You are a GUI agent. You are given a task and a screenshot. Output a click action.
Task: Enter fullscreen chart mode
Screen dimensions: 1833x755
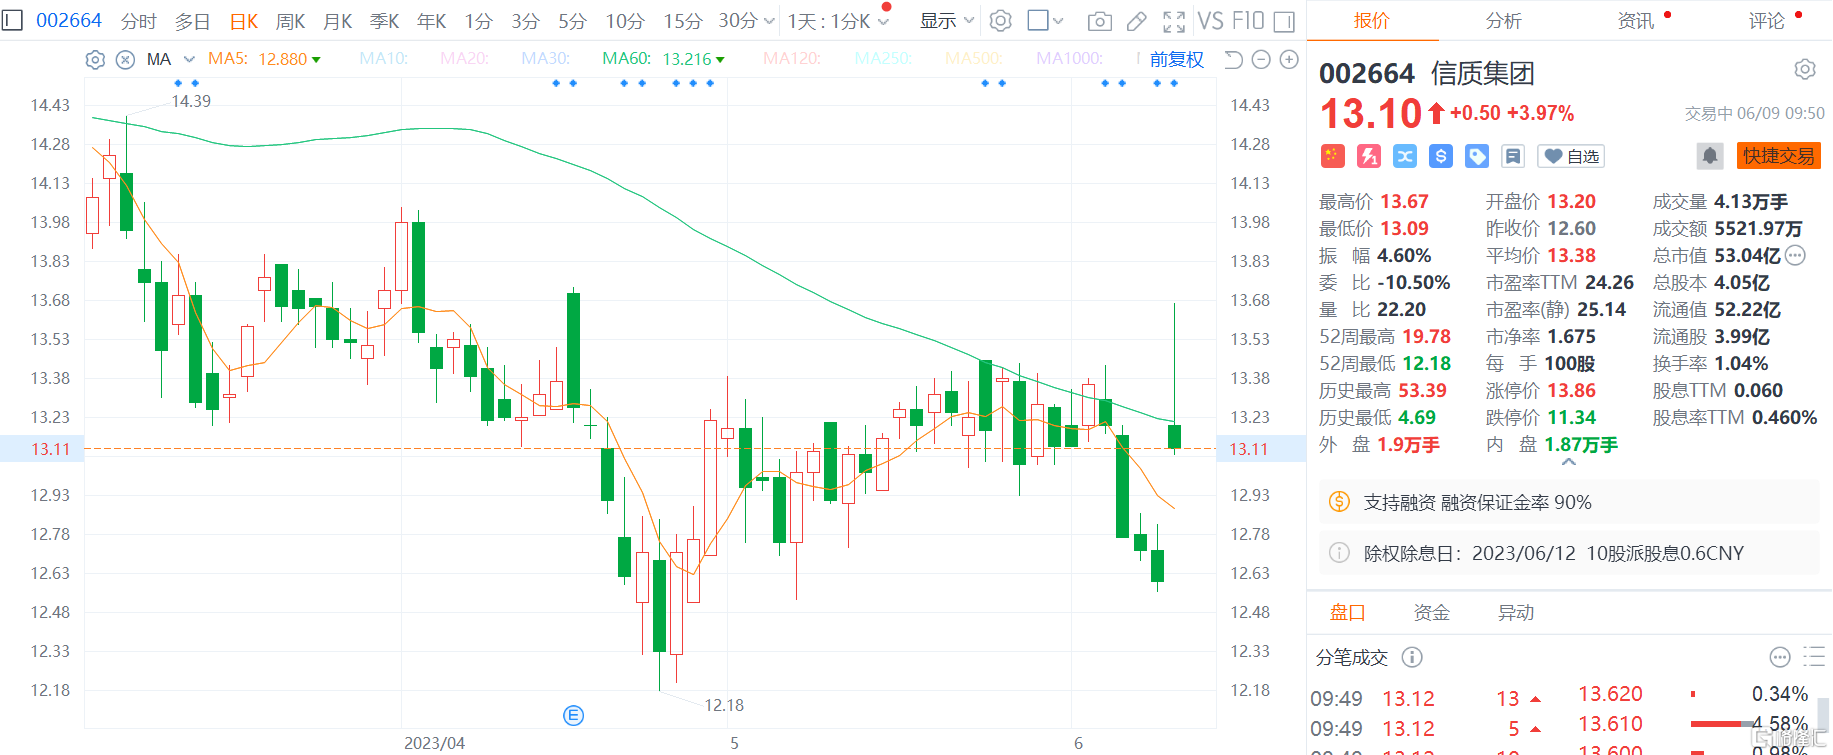pos(1174,21)
